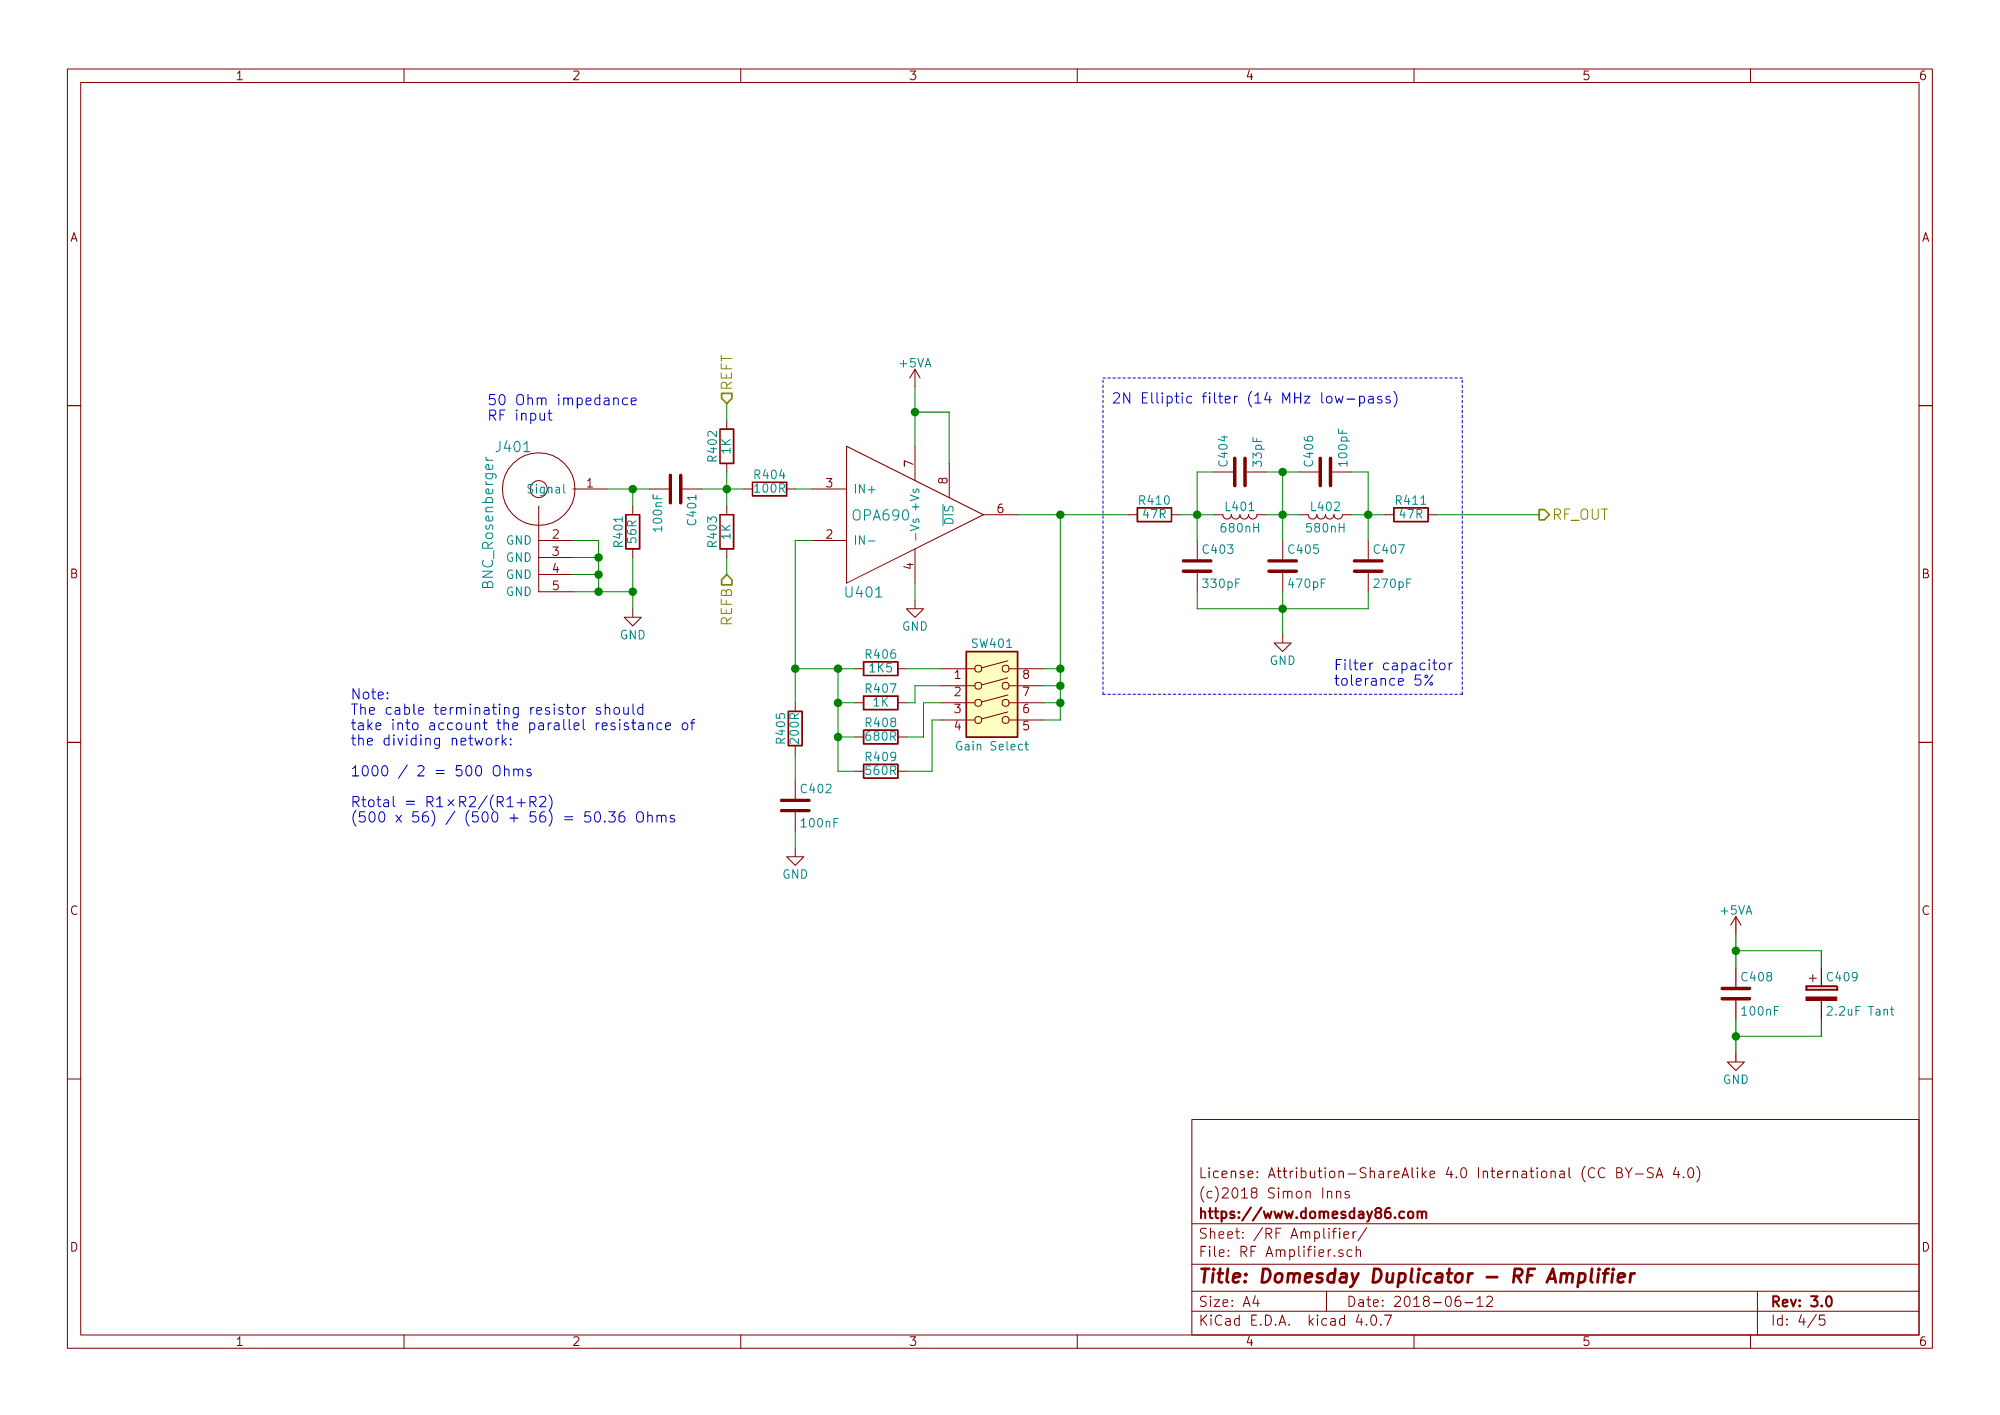Click the REFT hierarchical label
The height and width of the screenshot is (1415, 2000).
727,378
